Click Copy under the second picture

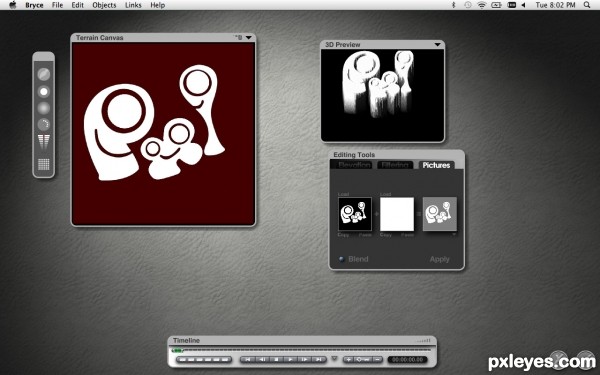(x=386, y=235)
